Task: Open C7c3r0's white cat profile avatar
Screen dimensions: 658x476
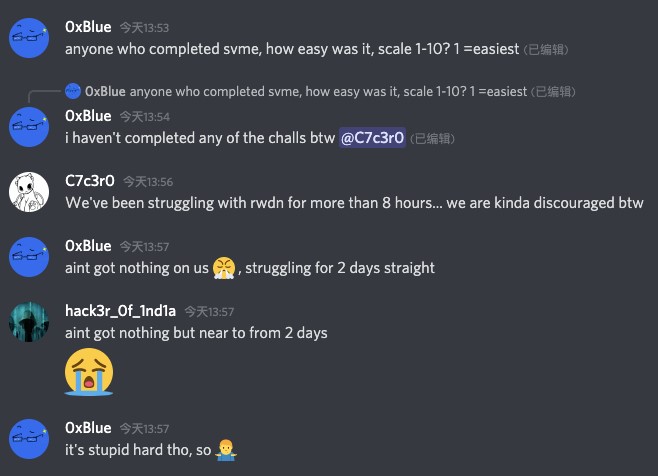Action: tap(29, 192)
